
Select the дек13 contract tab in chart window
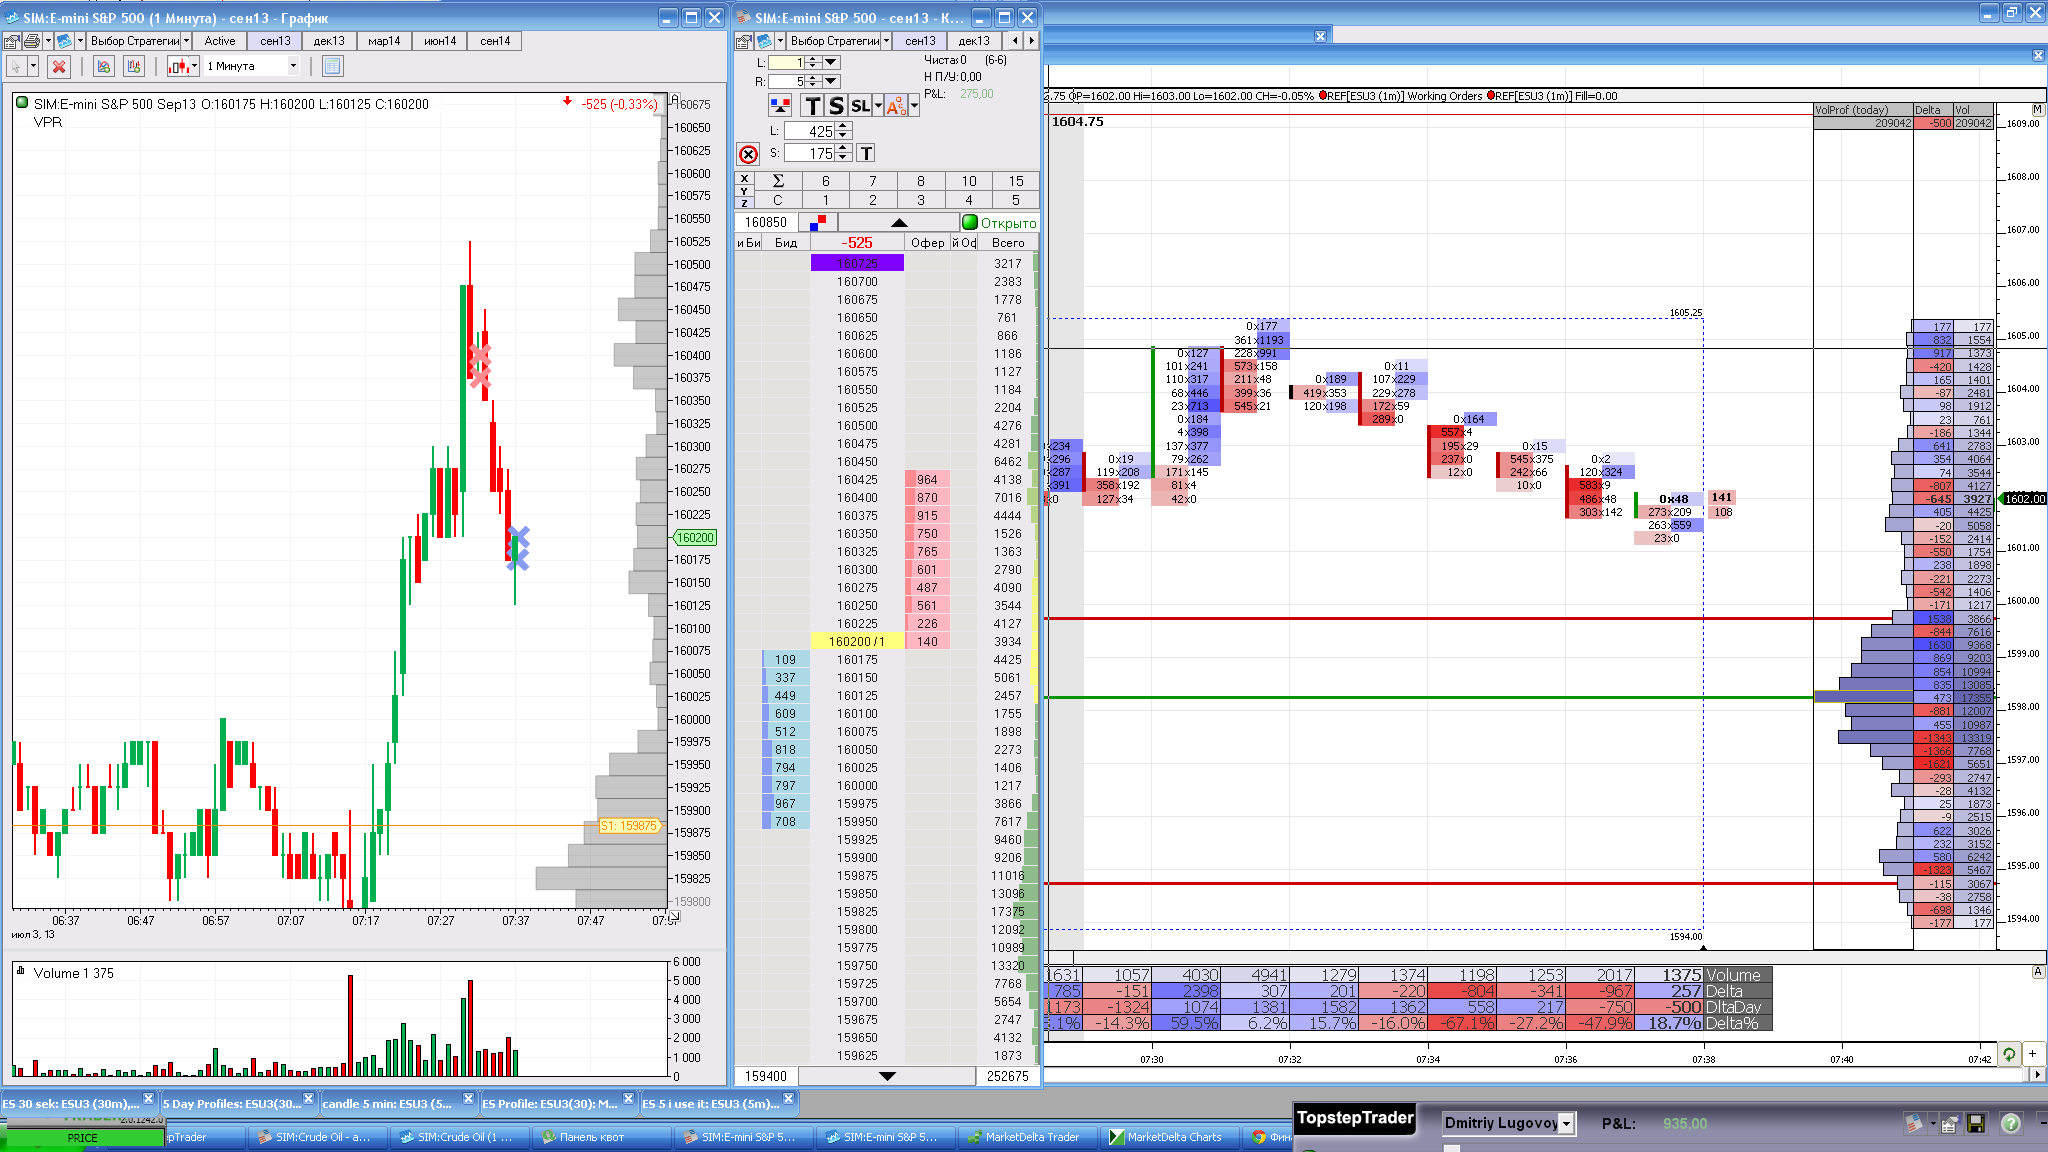(329, 41)
